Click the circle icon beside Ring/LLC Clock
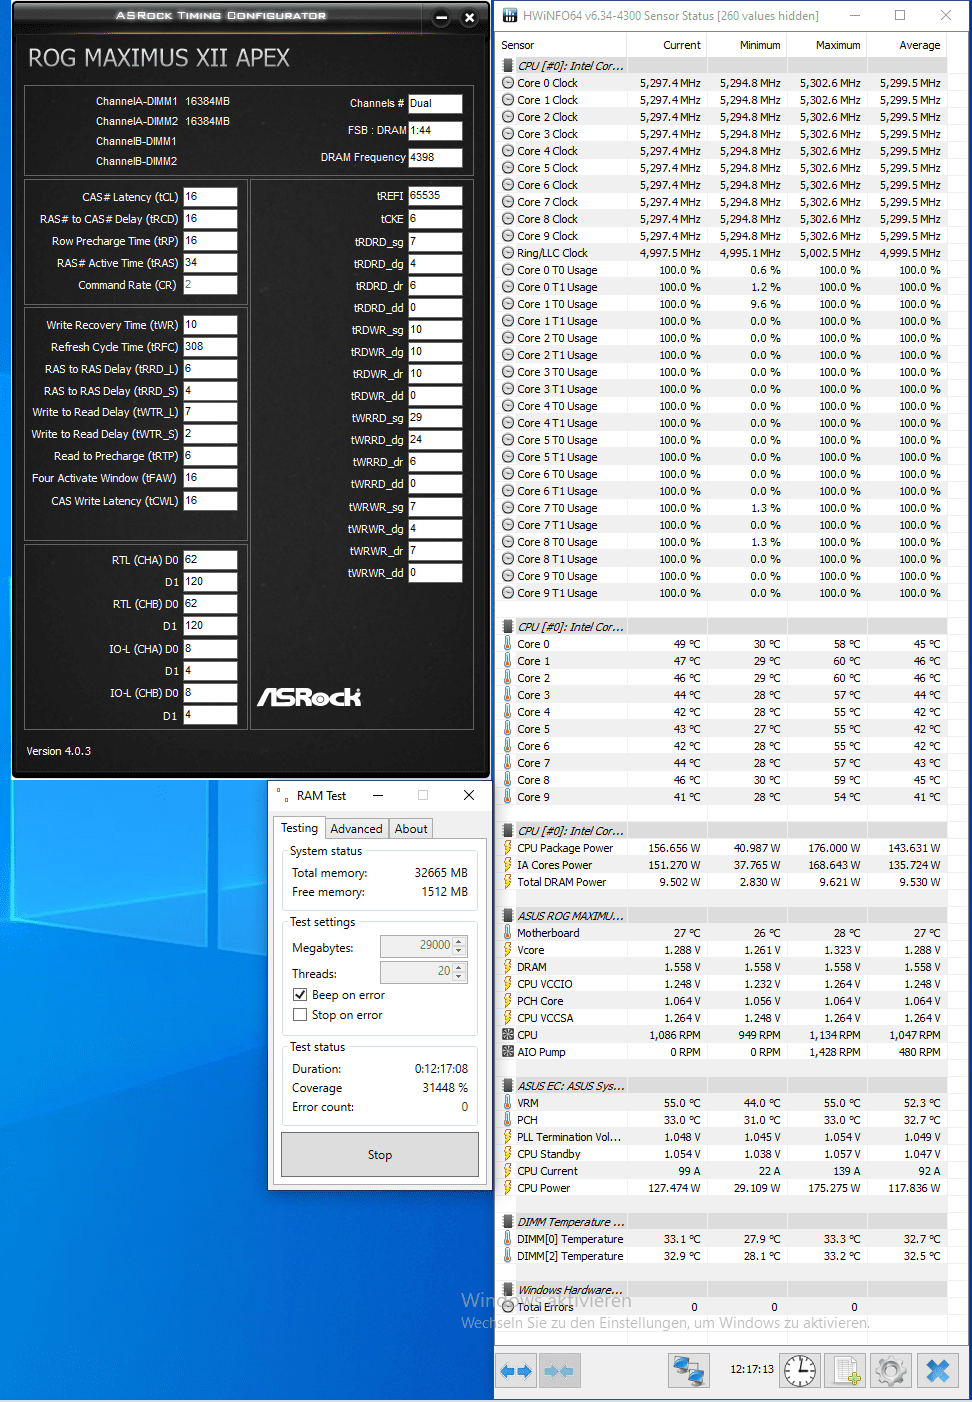The image size is (972, 1402). [508, 253]
